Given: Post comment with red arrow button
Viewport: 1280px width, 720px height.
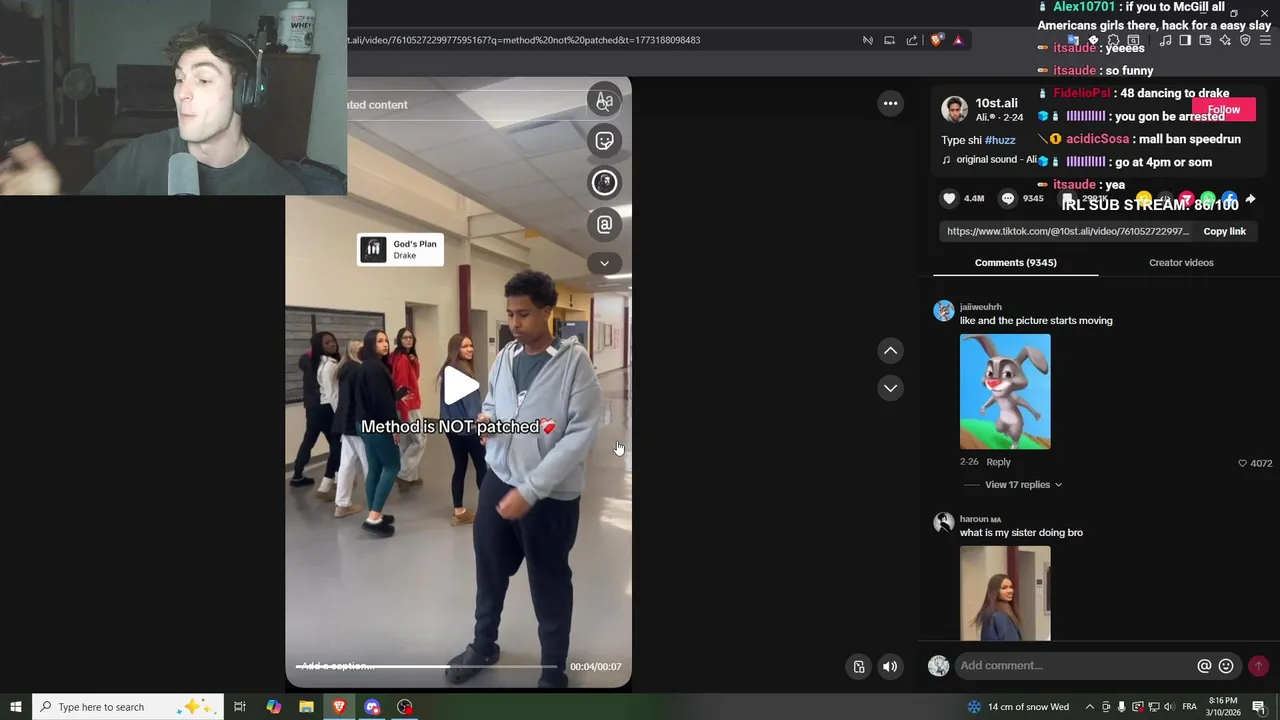Looking at the screenshot, I should (1258, 666).
